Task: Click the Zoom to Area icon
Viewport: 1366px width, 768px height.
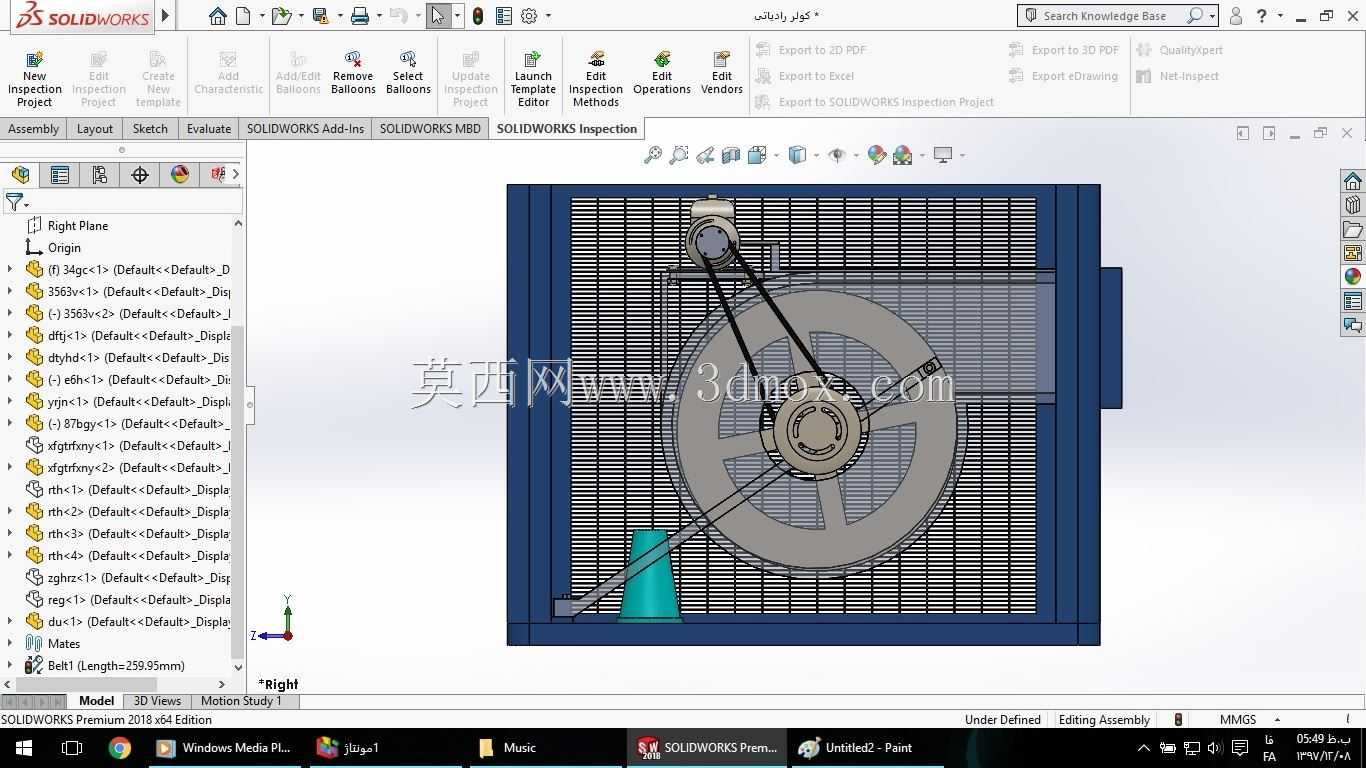Action: 679,155
